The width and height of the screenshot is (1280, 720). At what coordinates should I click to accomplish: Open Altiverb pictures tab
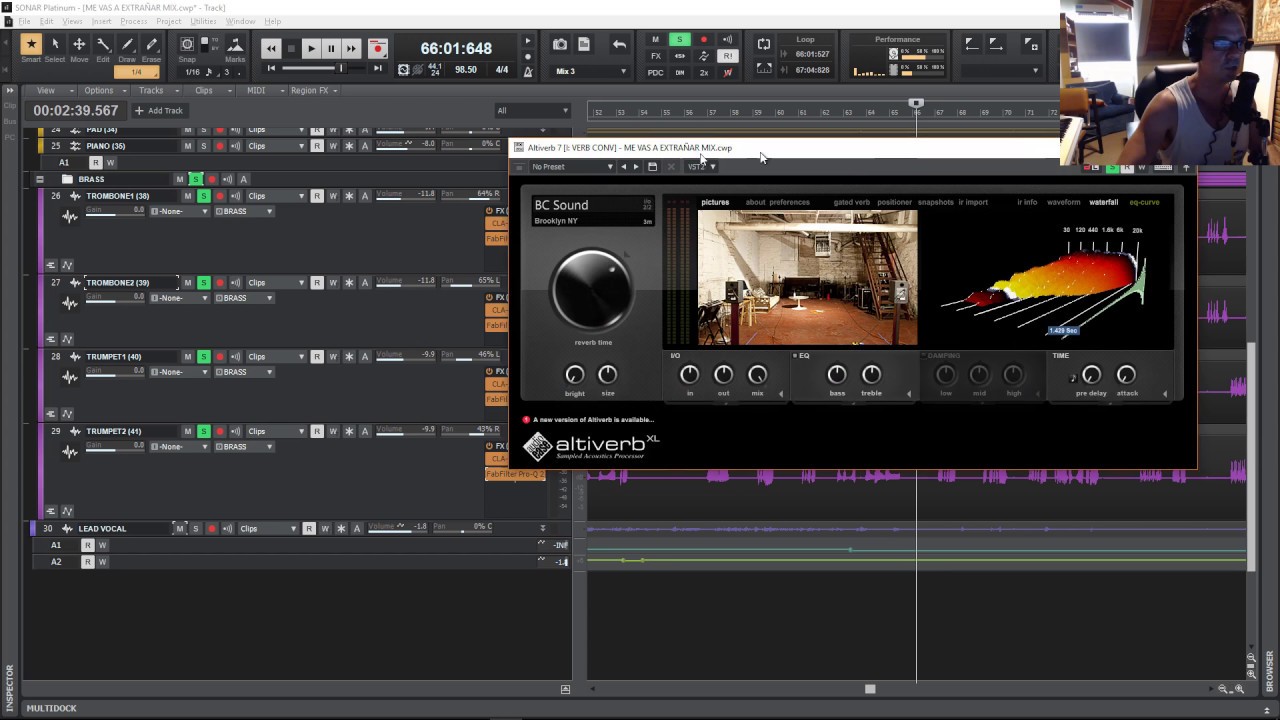point(715,202)
